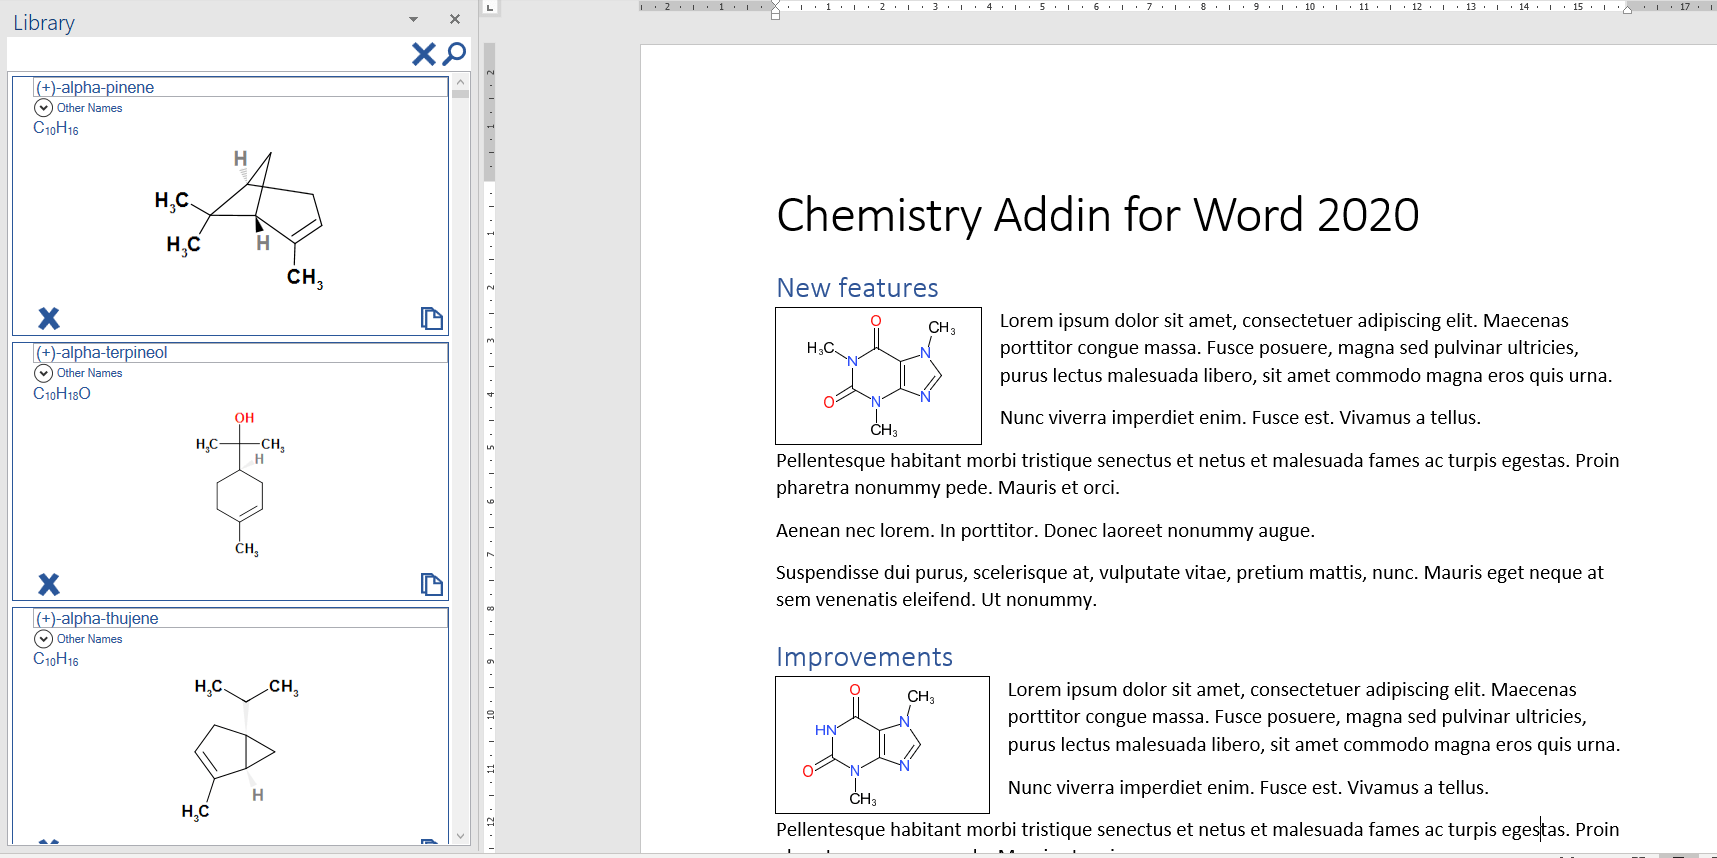Screen dimensions: 1717x858
Task: Close the Library task pane
Action: click(x=455, y=19)
